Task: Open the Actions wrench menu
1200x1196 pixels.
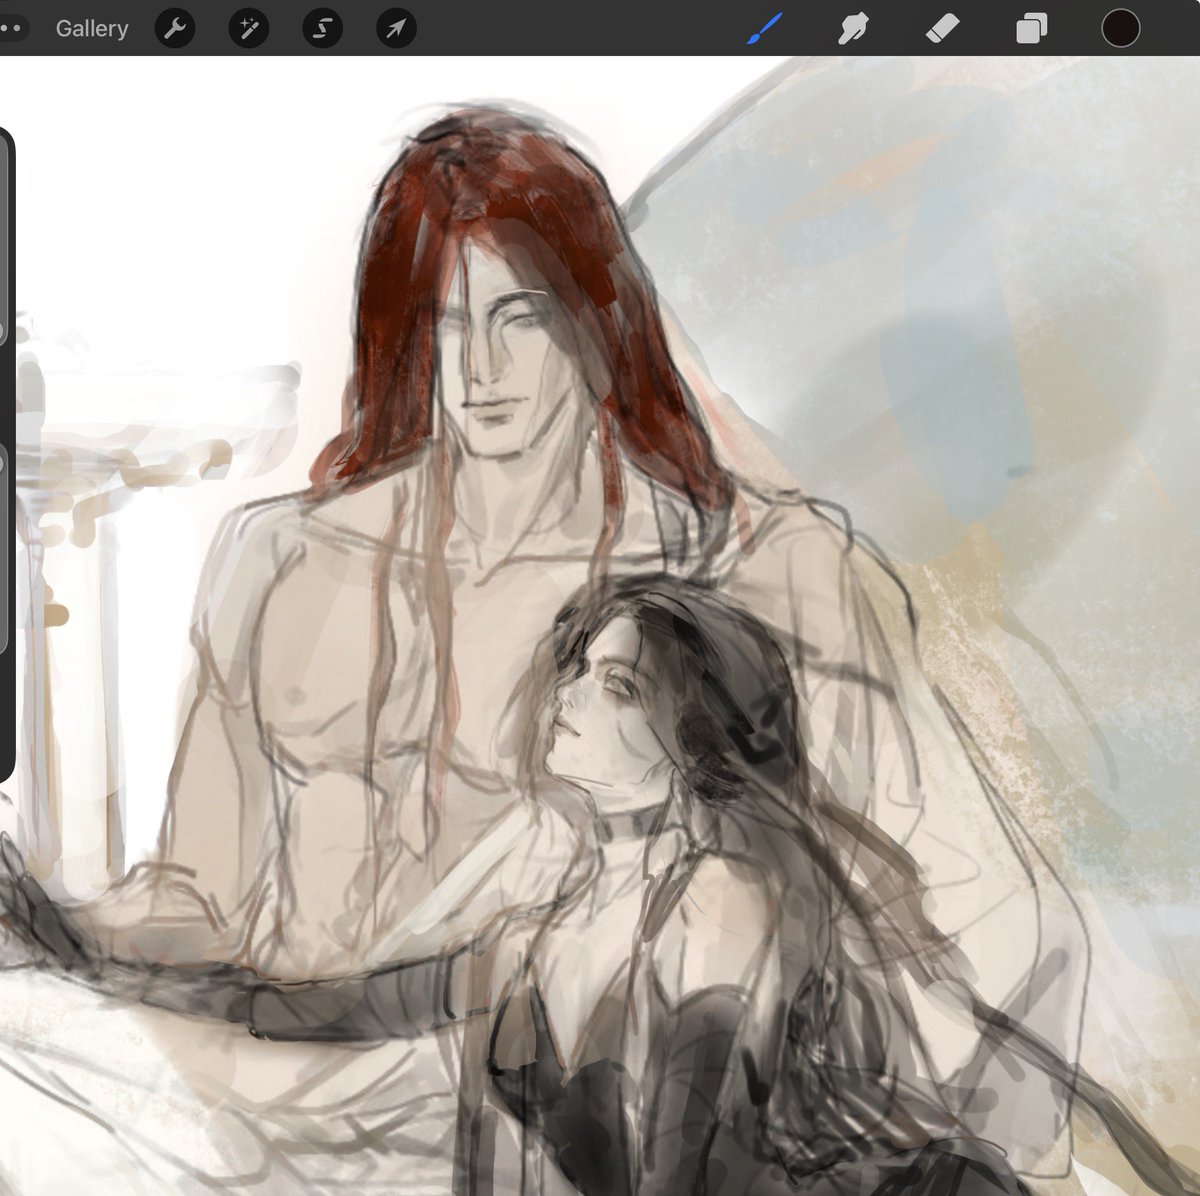Action: coord(175,28)
